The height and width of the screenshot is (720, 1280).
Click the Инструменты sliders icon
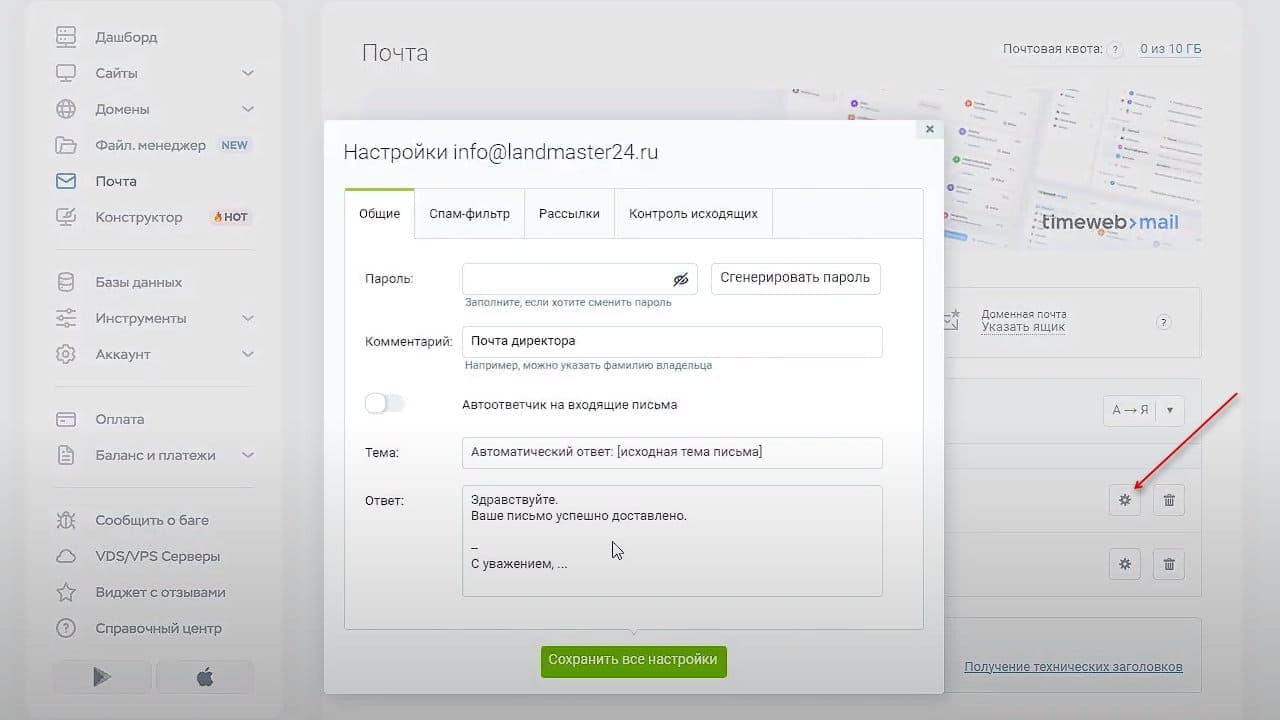[66, 318]
